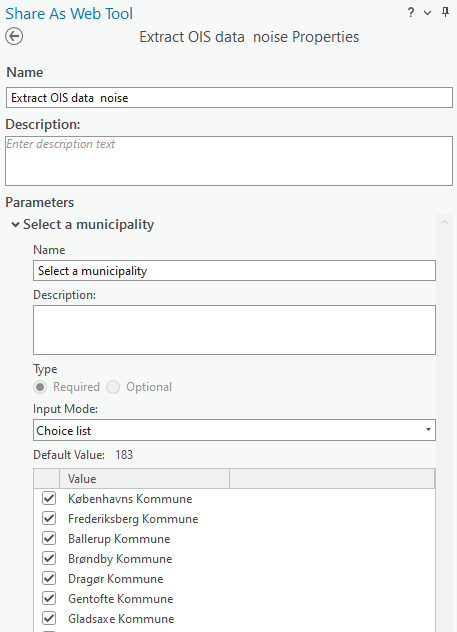Select the Required radio button
Image resolution: width=457 pixels, height=632 pixels.
click(x=40, y=387)
